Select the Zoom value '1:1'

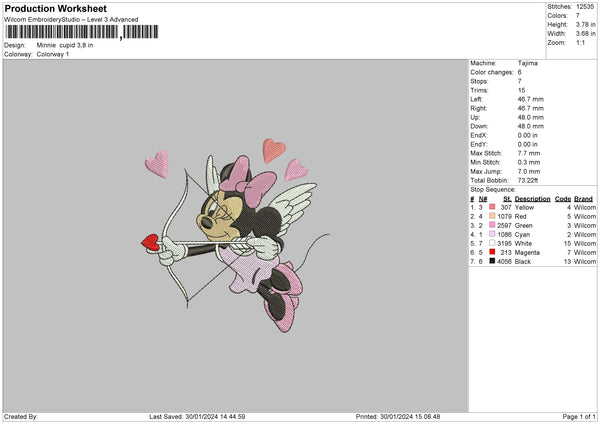[580, 42]
